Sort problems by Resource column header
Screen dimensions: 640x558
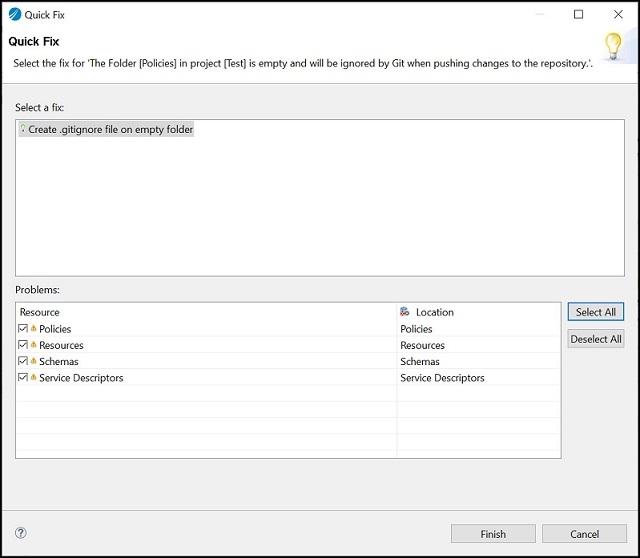pyautogui.click(x=40, y=312)
